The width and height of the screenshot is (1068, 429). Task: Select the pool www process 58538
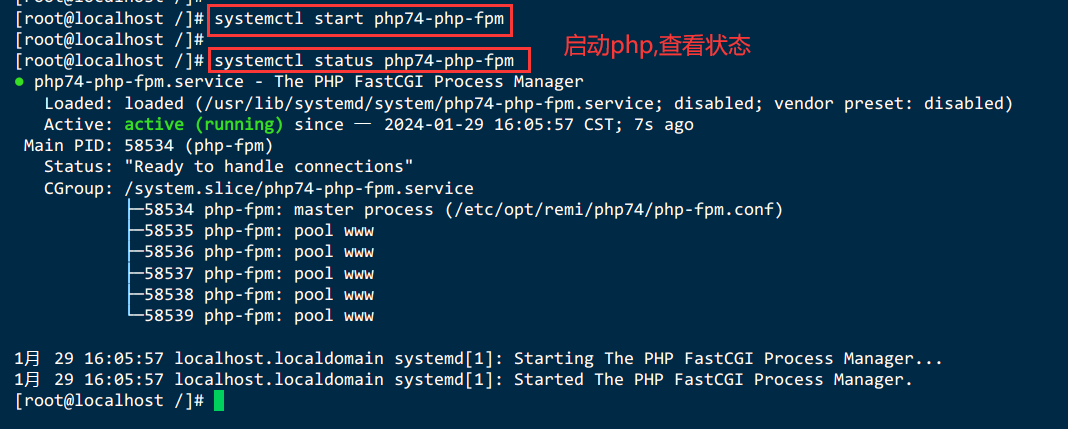(x=251, y=295)
